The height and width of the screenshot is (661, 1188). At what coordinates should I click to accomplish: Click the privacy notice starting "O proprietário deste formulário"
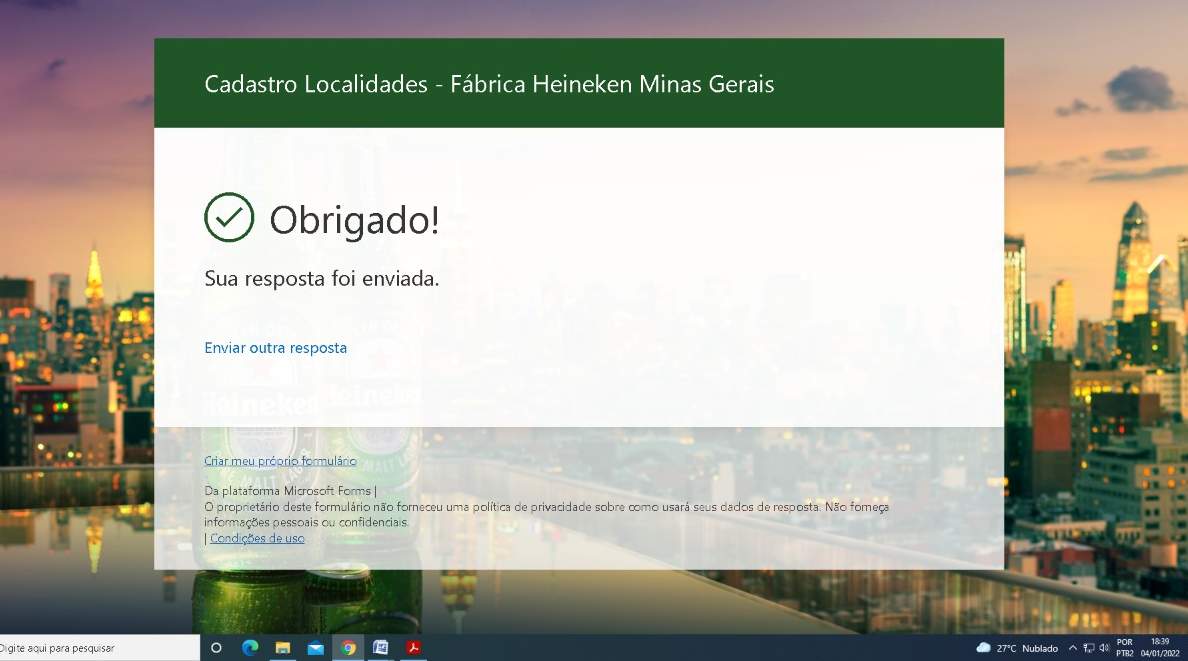point(546,515)
